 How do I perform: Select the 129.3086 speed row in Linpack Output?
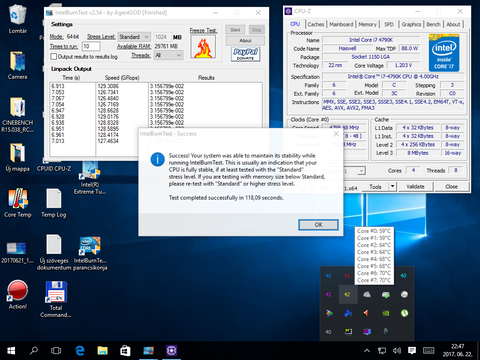(x=107, y=86)
